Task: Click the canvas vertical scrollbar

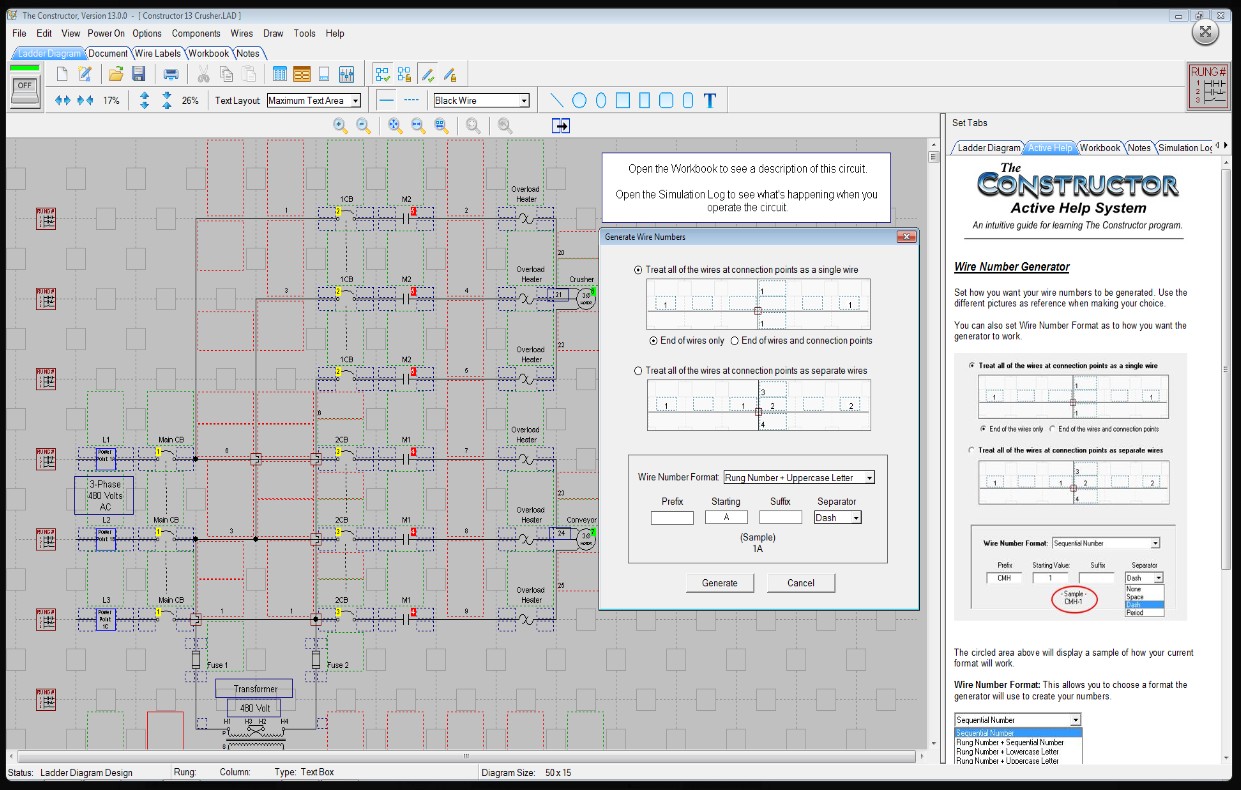Action: click(935, 445)
